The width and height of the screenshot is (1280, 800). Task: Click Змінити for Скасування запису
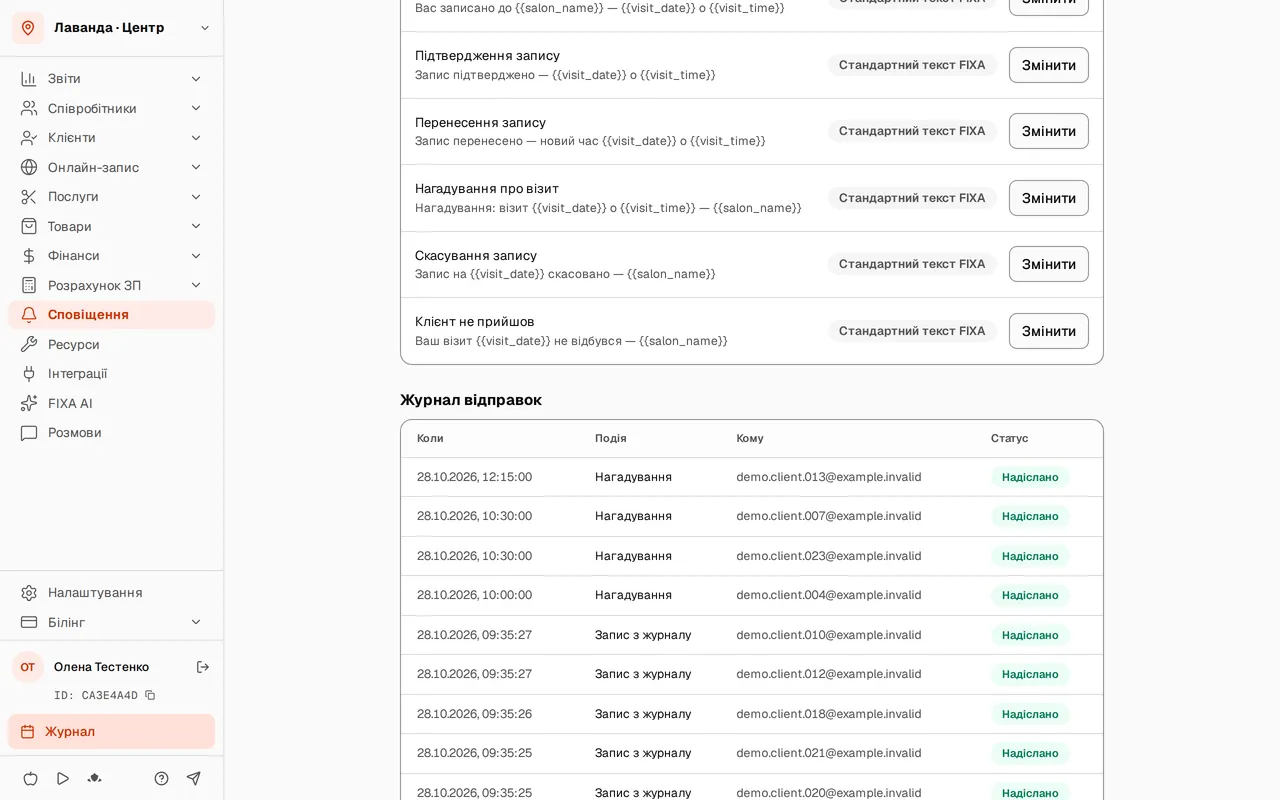(1048, 264)
